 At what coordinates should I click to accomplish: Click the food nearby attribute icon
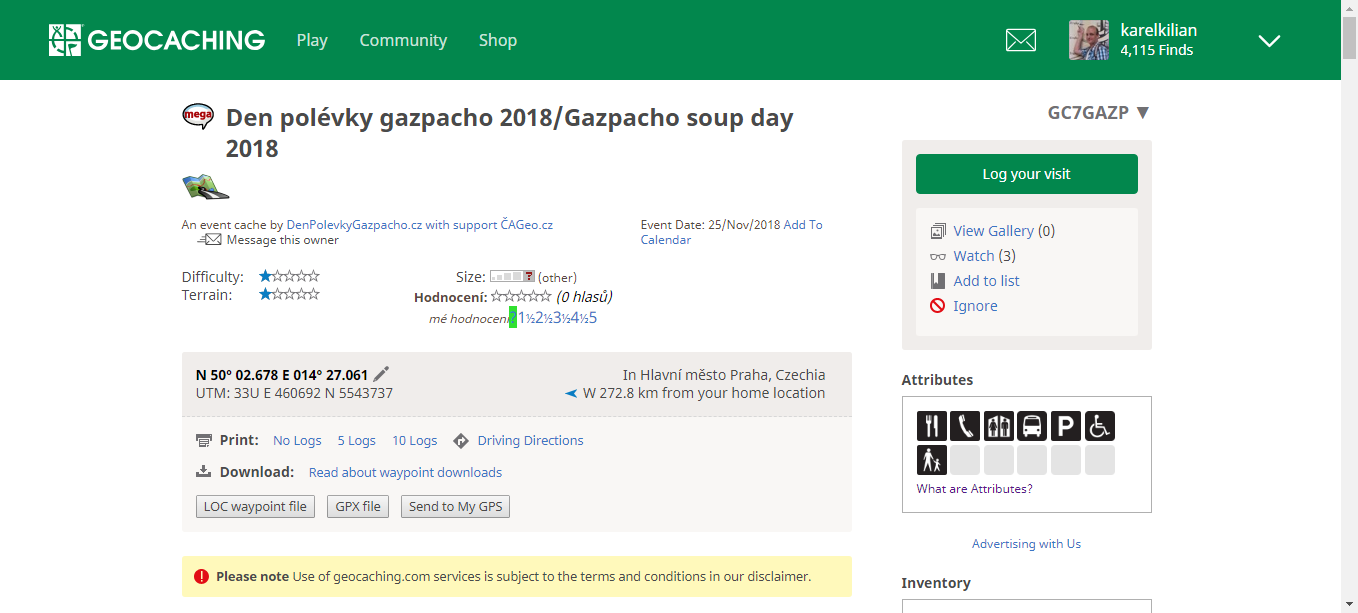[x=932, y=426]
